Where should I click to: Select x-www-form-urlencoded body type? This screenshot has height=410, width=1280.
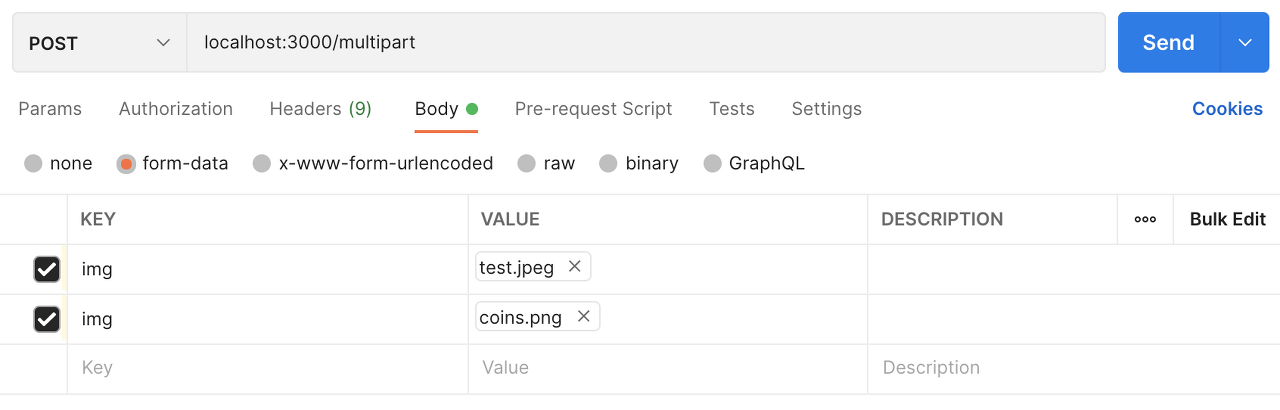point(262,163)
